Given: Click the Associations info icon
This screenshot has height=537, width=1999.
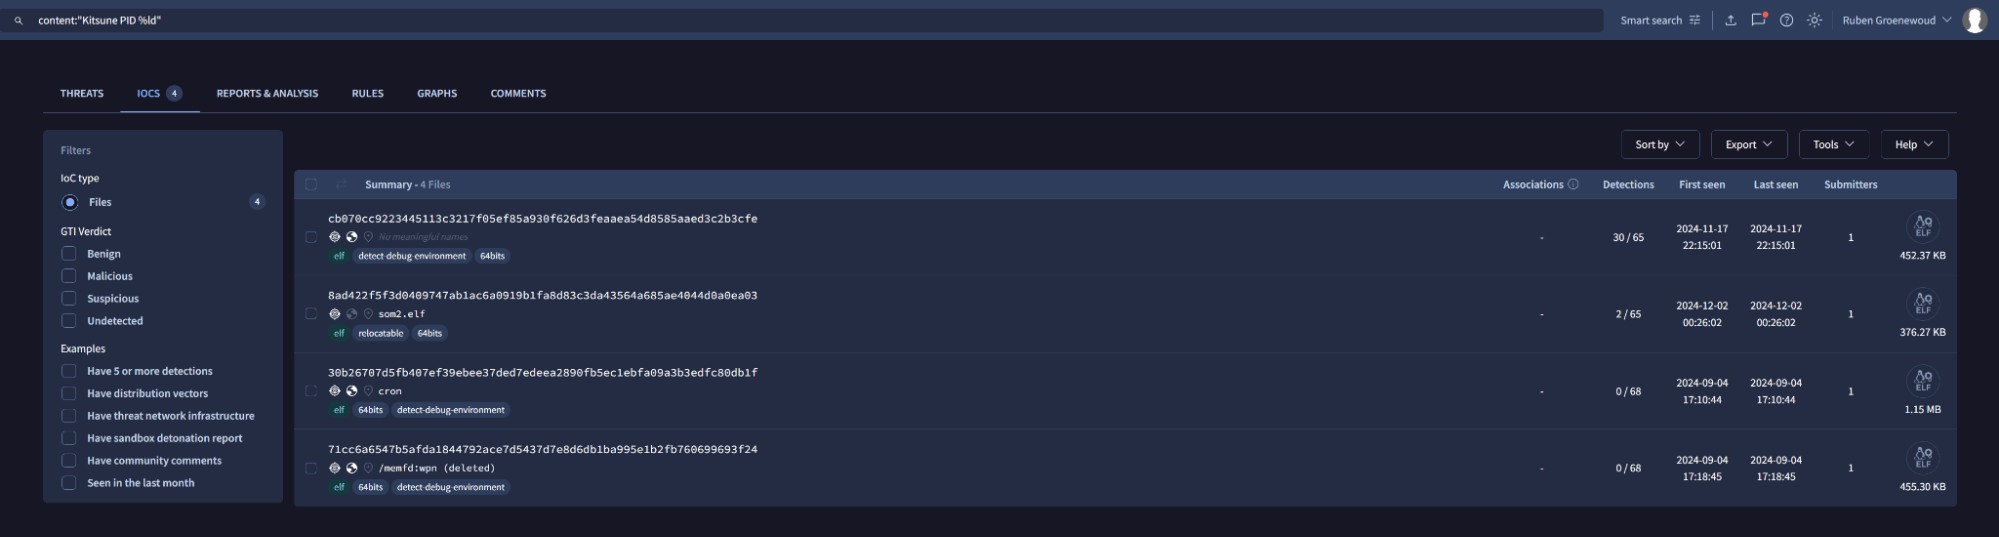Looking at the screenshot, I should (x=1573, y=185).
